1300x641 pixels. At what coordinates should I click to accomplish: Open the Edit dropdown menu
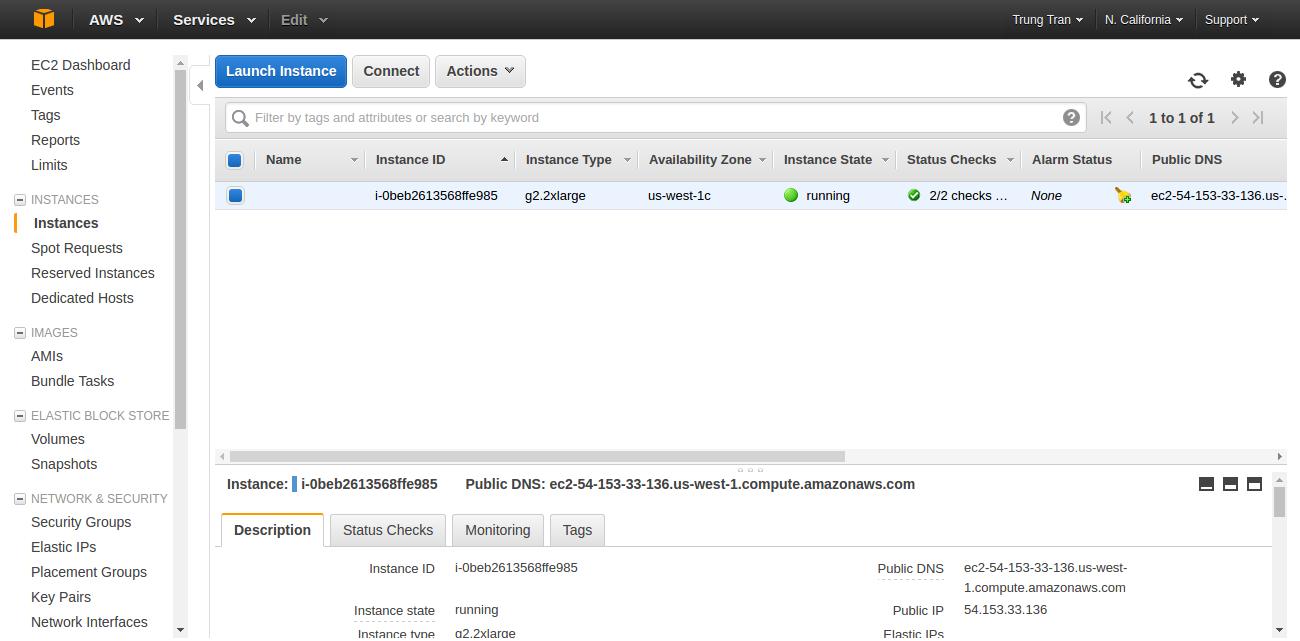(x=304, y=19)
